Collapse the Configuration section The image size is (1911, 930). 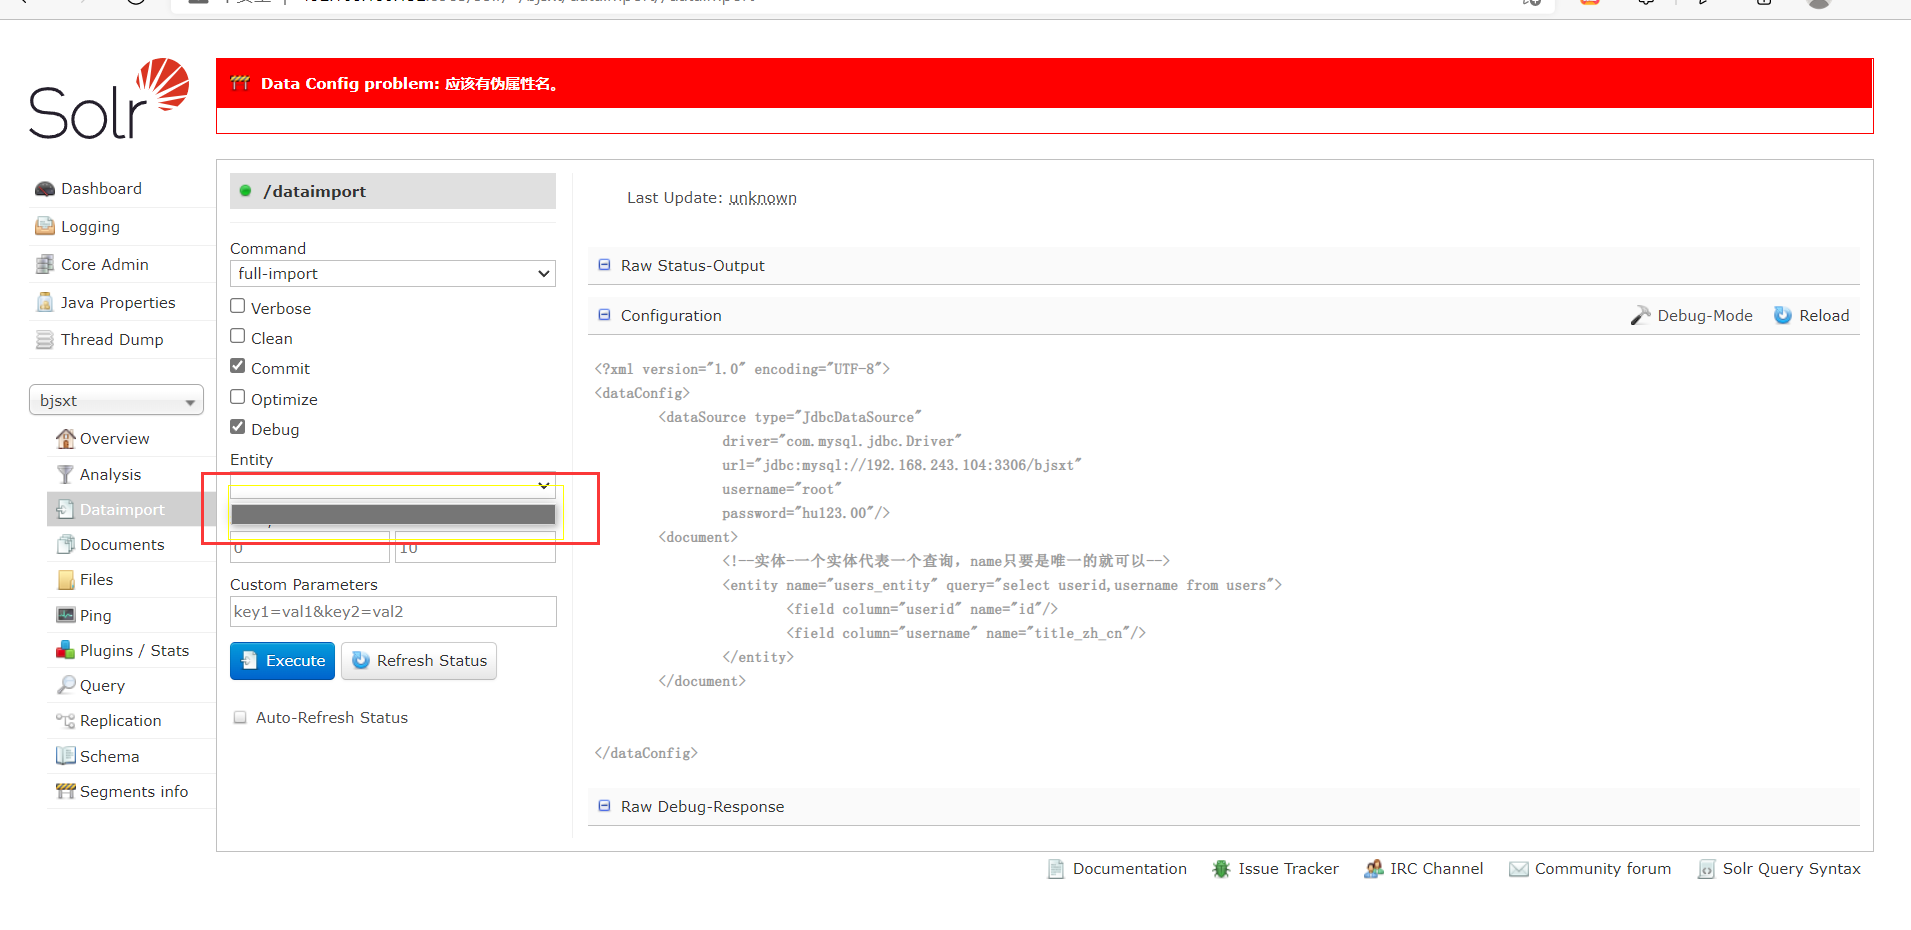(x=604, y=315)
